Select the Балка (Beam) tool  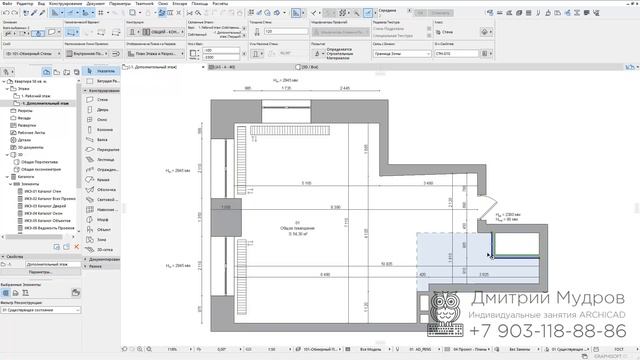pos(101,140)
